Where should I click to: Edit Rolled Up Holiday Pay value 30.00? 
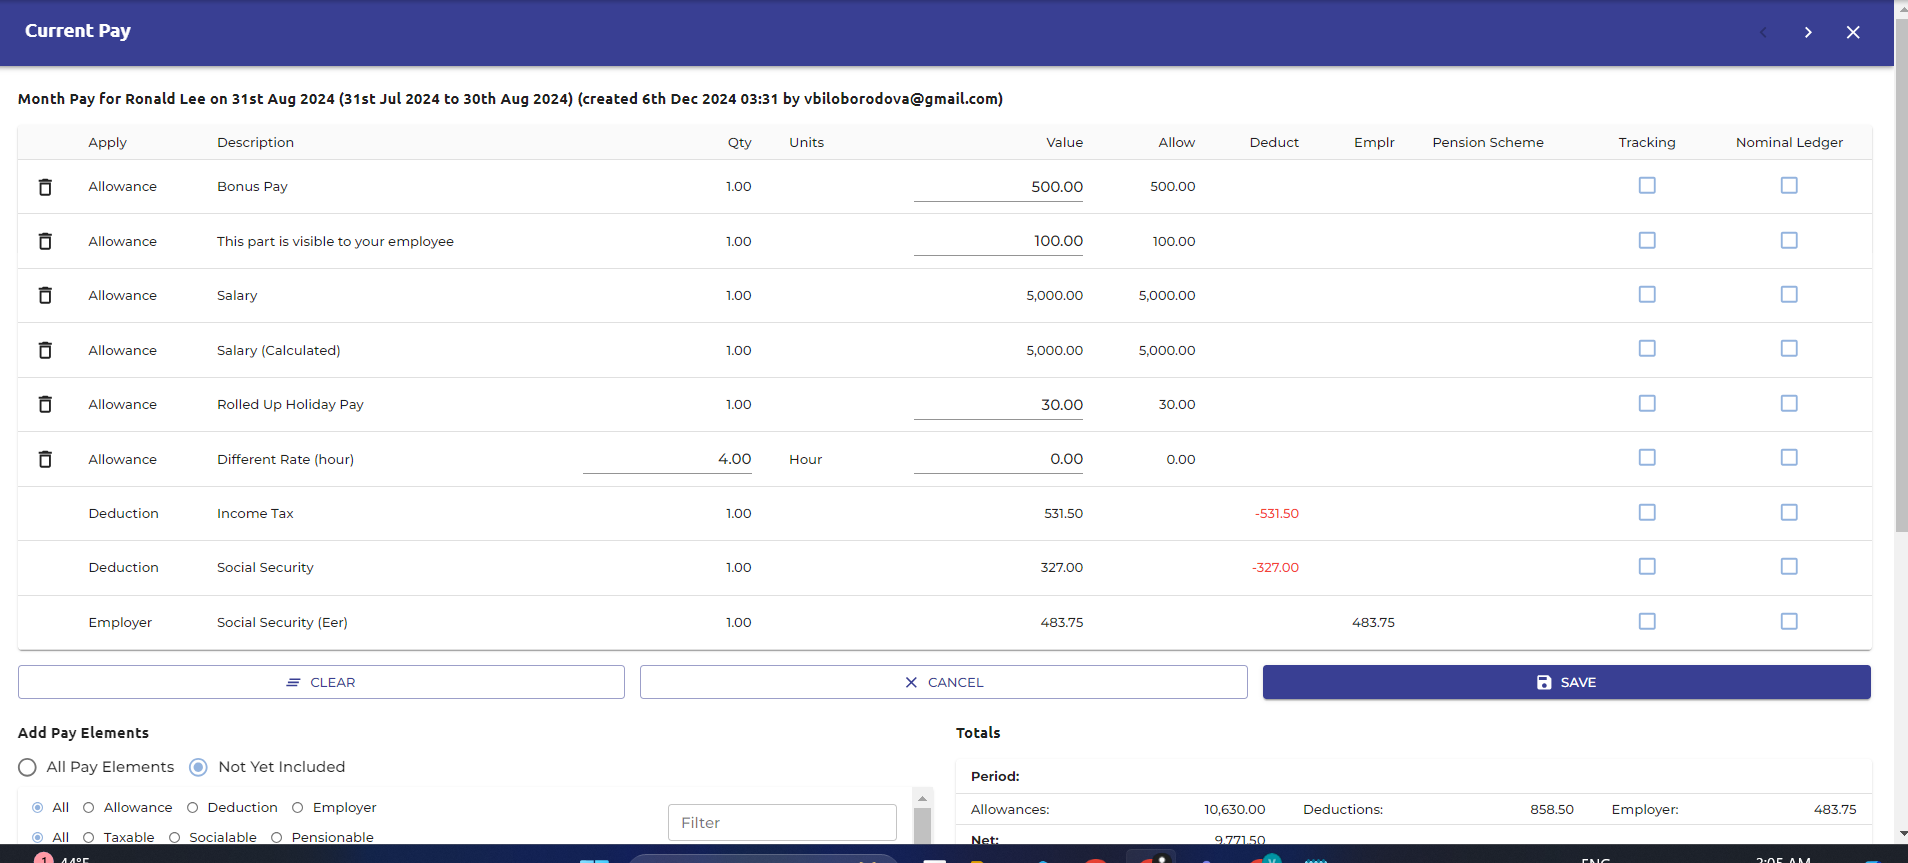998,405
